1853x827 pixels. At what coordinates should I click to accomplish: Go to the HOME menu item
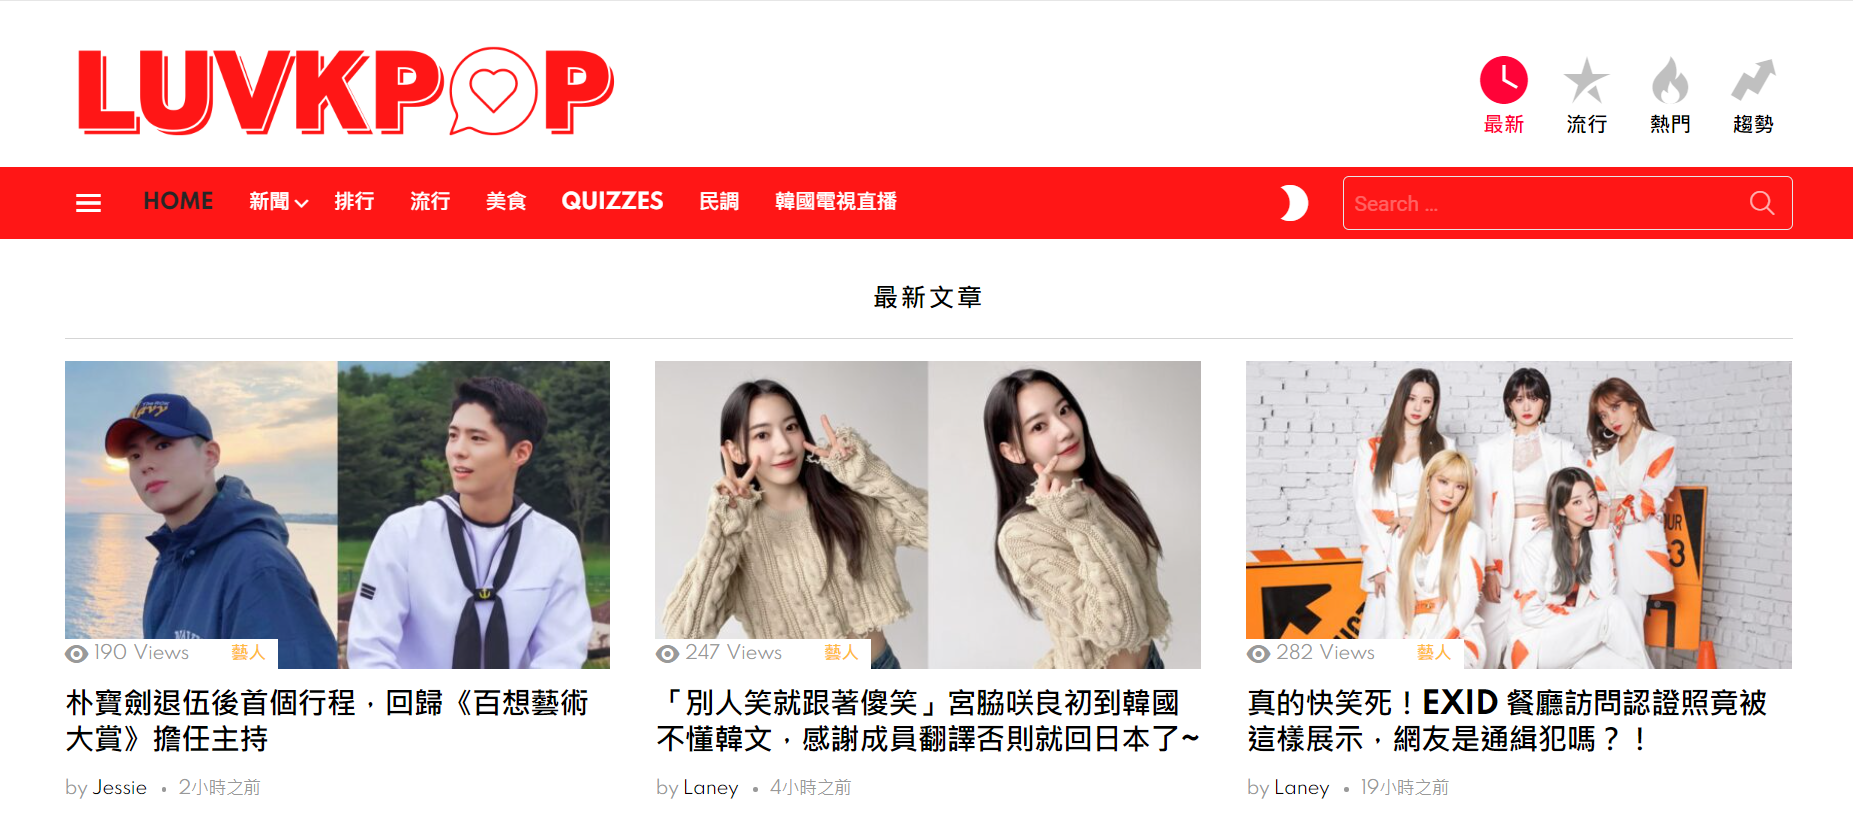point(178,201)
